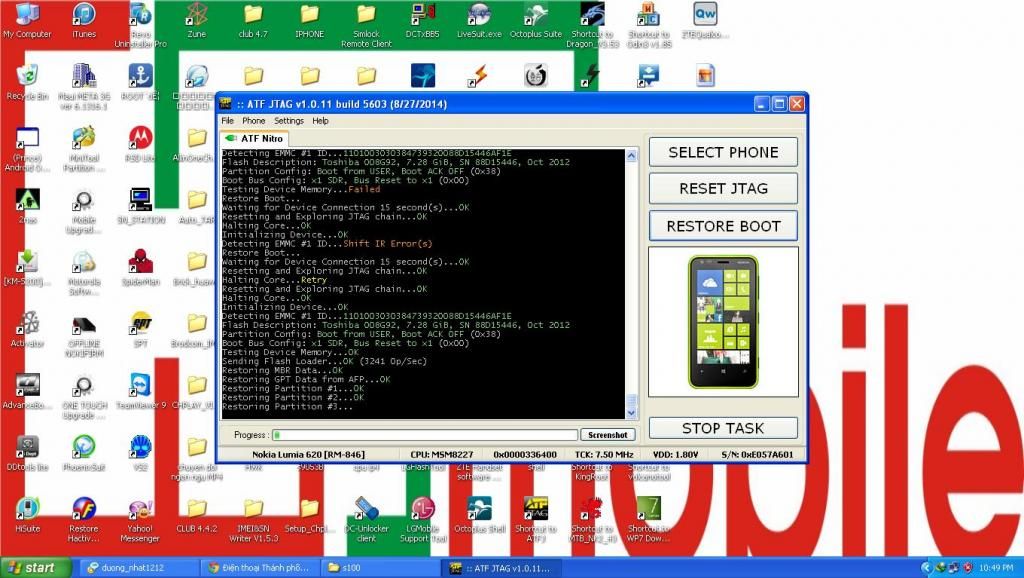1024x578 pixels.
Task: Launch iTunes from the desktop
Action: pyautogui.click(x=84, y=20)
